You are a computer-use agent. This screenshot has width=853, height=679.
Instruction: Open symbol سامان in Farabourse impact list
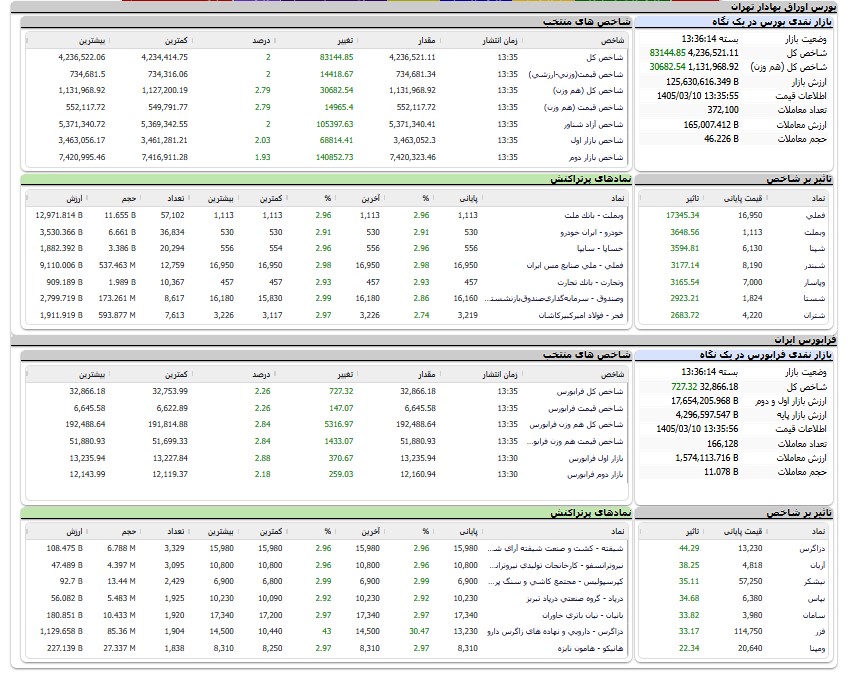tap(815, 616)
